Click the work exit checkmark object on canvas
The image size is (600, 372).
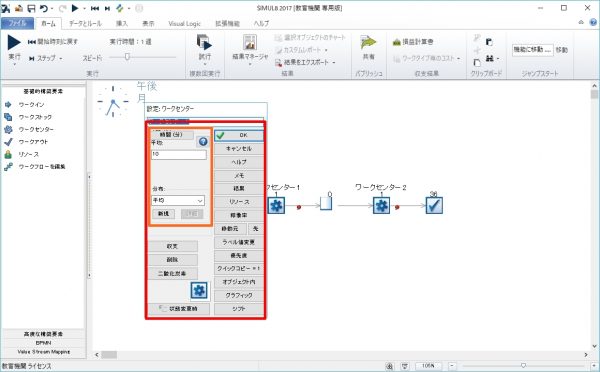pyautogui.click(x=434, y=206)
